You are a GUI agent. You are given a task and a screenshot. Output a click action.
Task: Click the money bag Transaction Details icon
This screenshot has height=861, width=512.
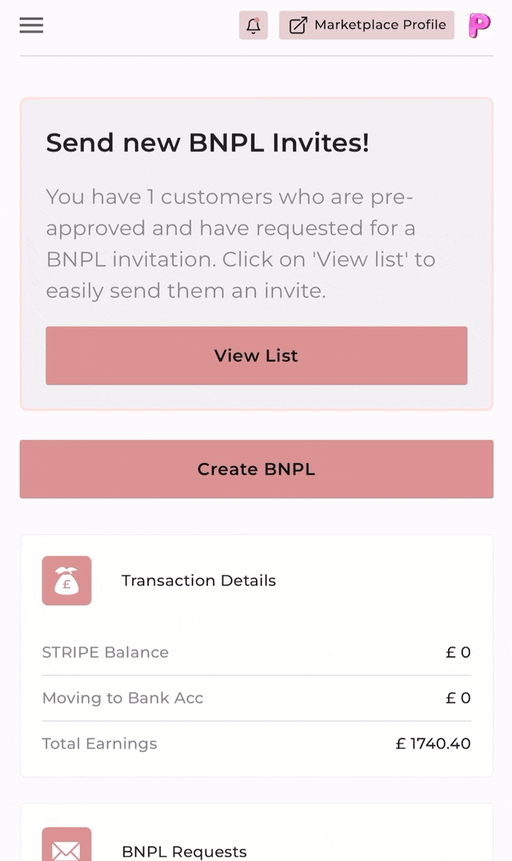[x=66, y=580]
